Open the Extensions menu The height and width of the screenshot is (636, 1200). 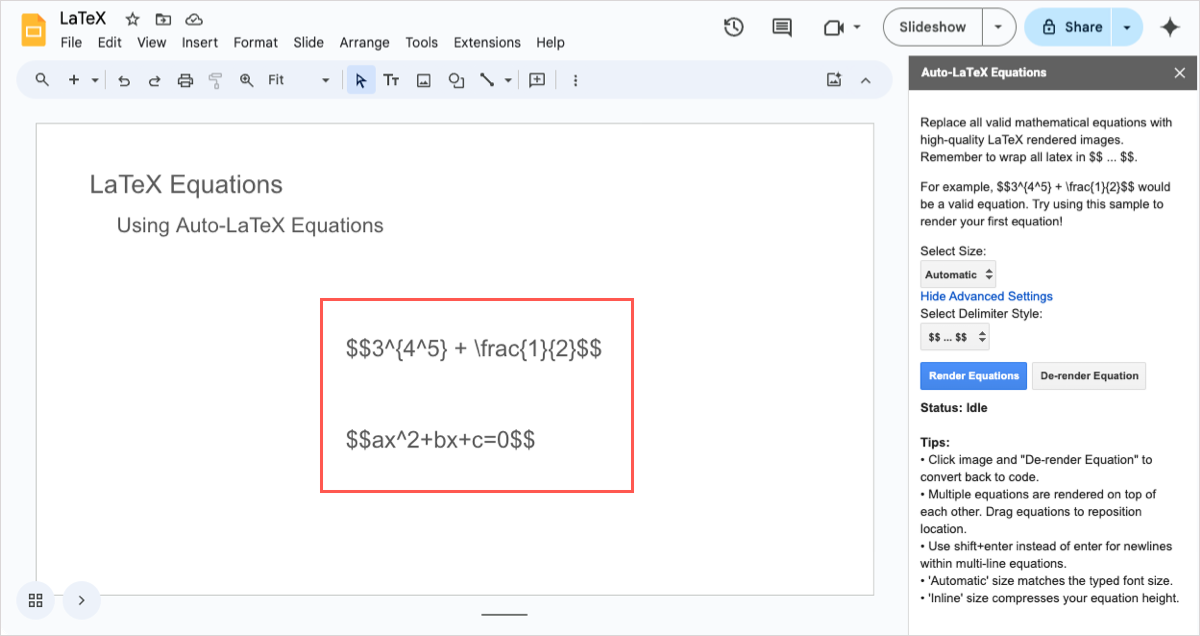487,43
